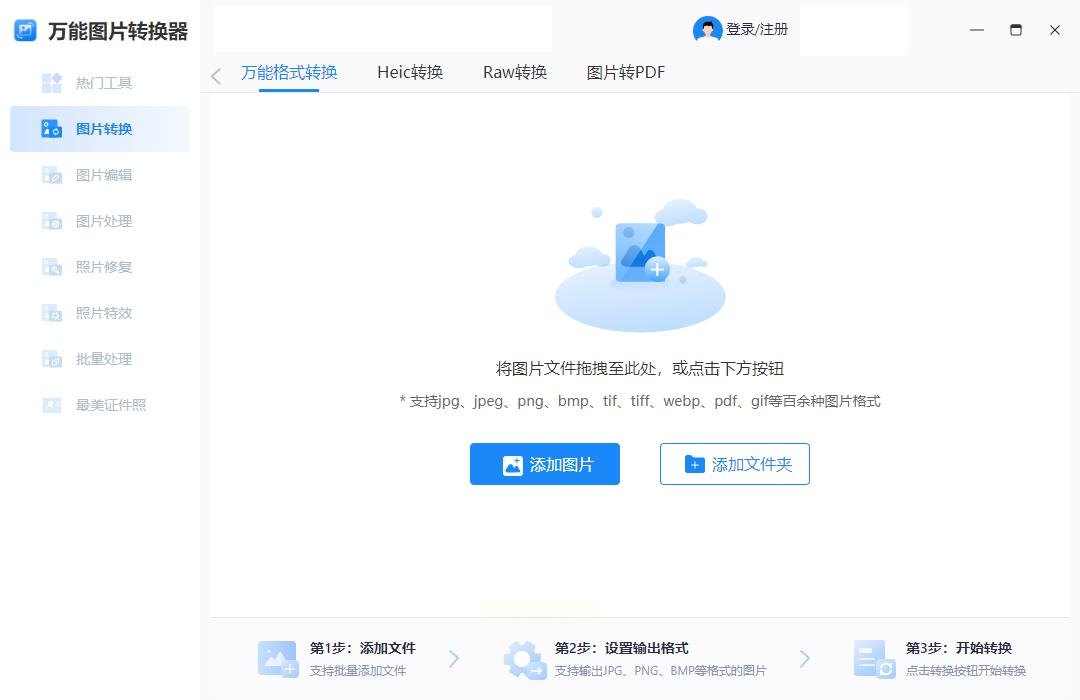Open 图片处理 section label
Image resolution: width=1080 pixels, height=700 pixels.
[104, 221]
